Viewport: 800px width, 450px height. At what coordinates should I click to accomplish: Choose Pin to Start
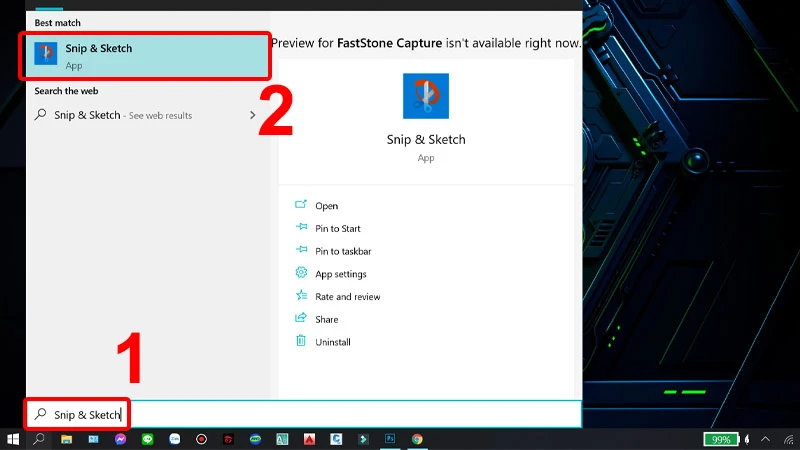point(337,229)
